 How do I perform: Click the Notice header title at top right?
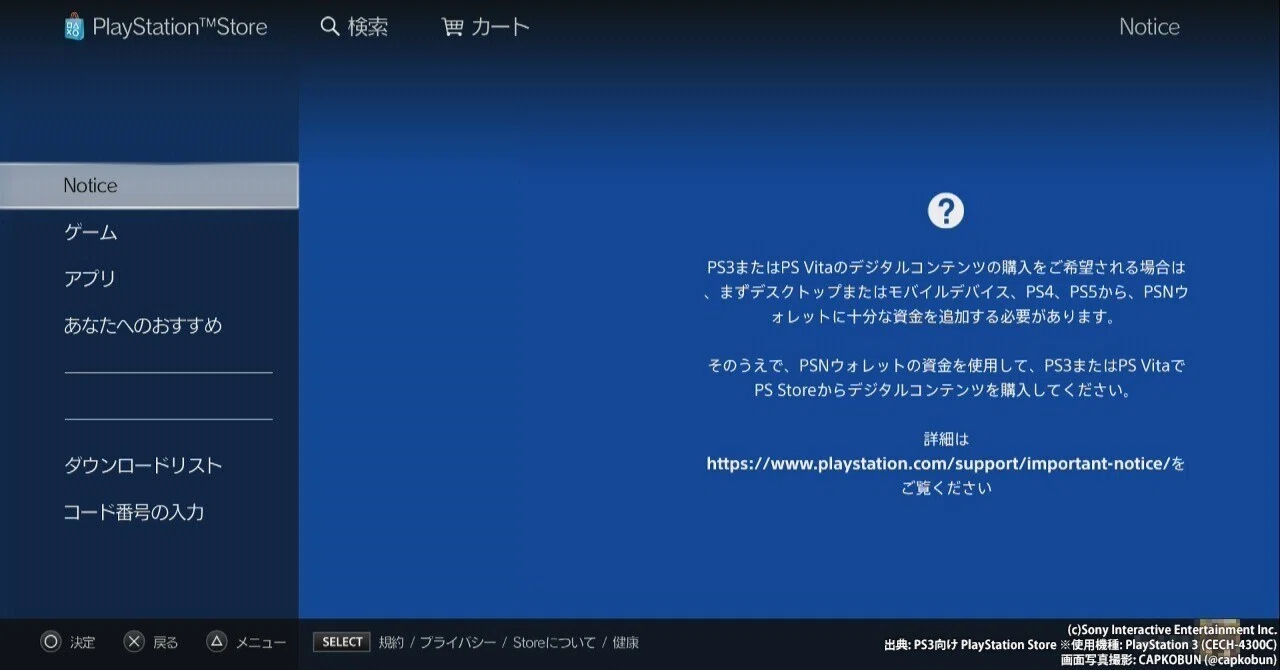[1149, 27]
